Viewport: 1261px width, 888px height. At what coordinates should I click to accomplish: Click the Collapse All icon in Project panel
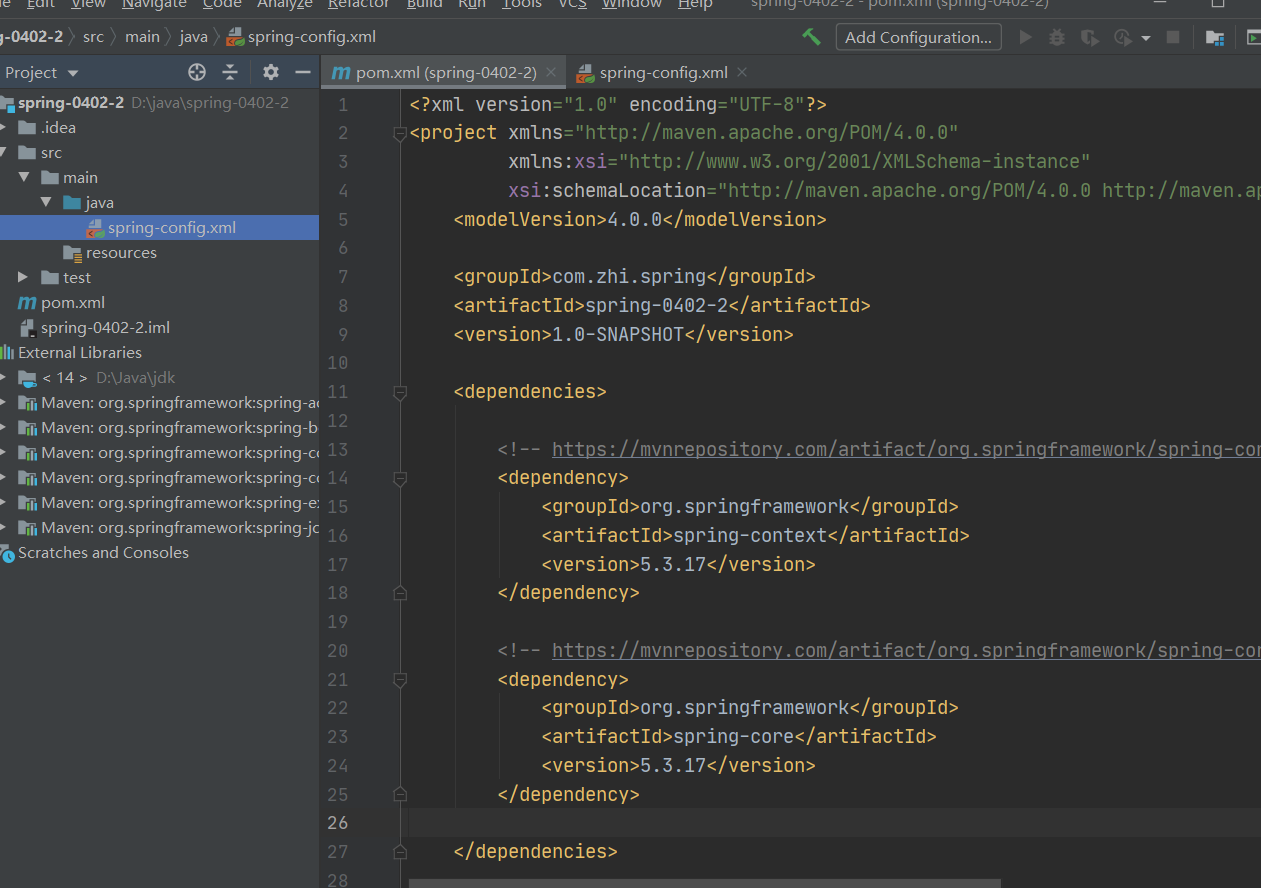230,72
